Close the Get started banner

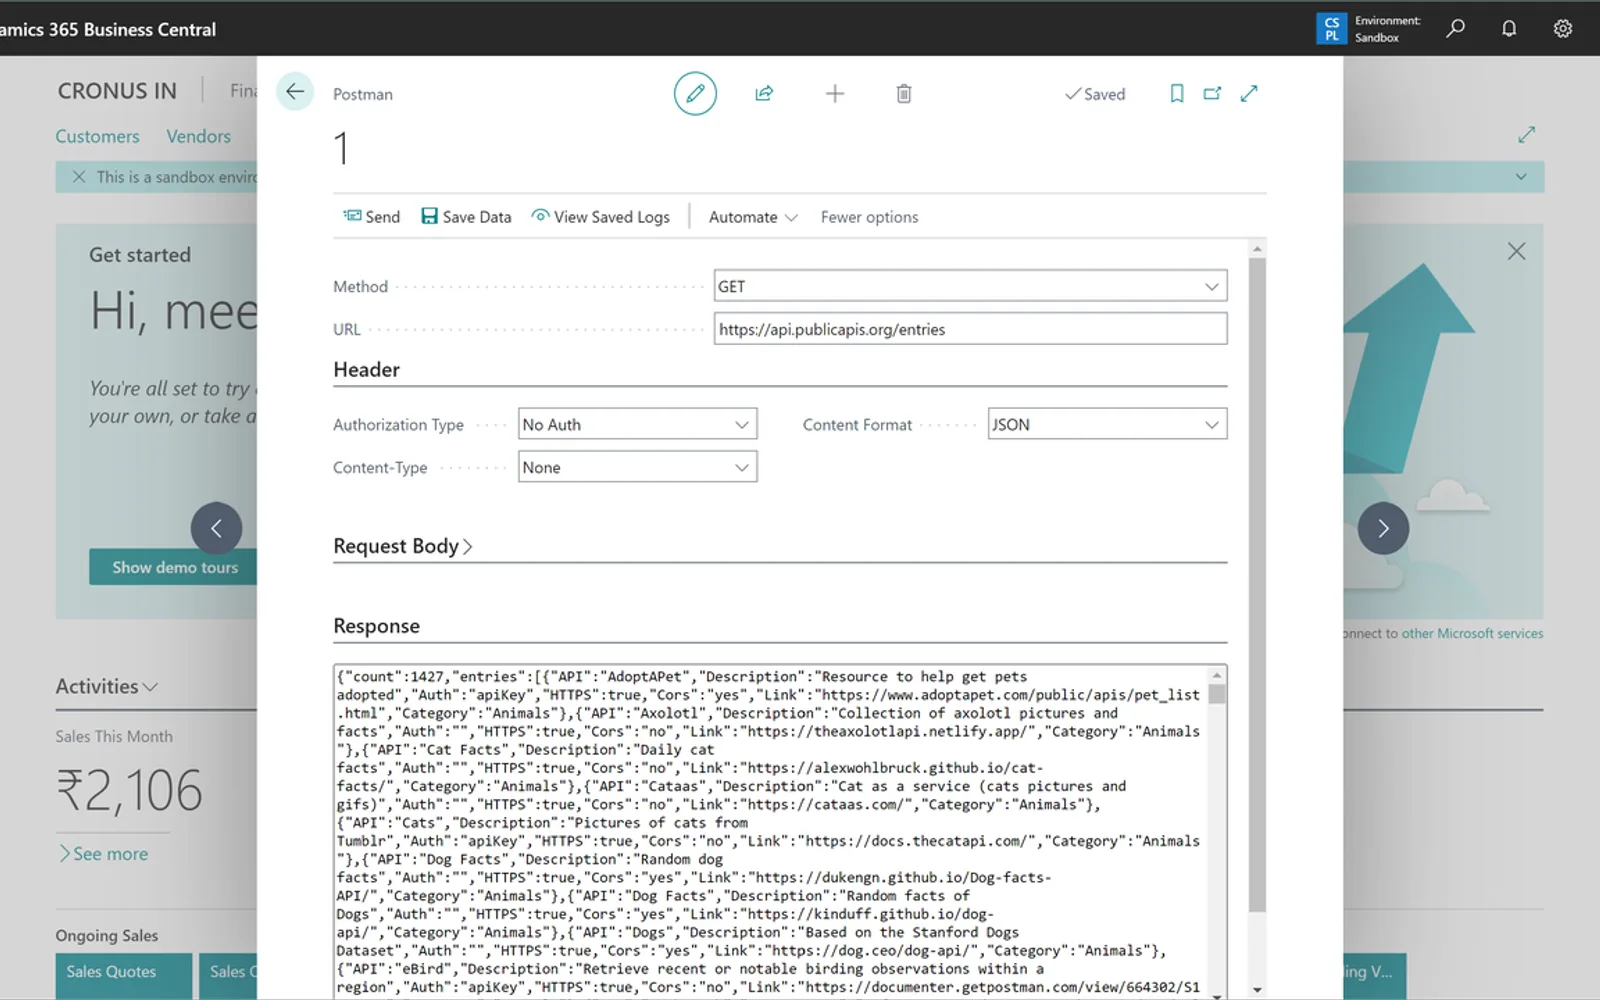[1516, 251]
